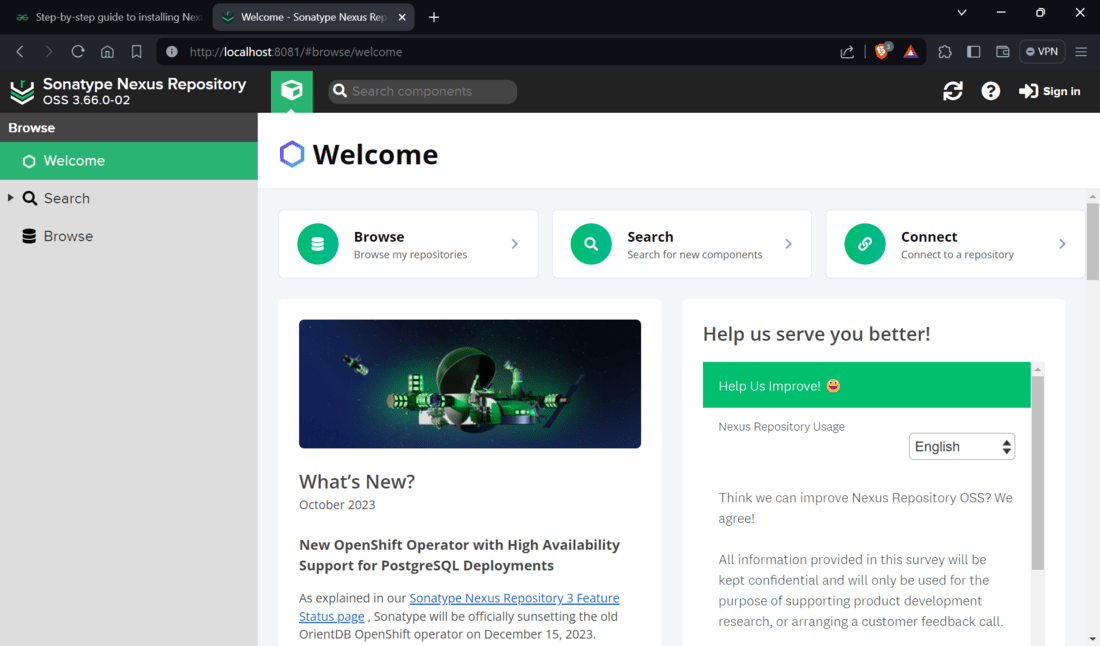
Task: Open the tab search dropdown arrow
Action: (x=962, y=13)
